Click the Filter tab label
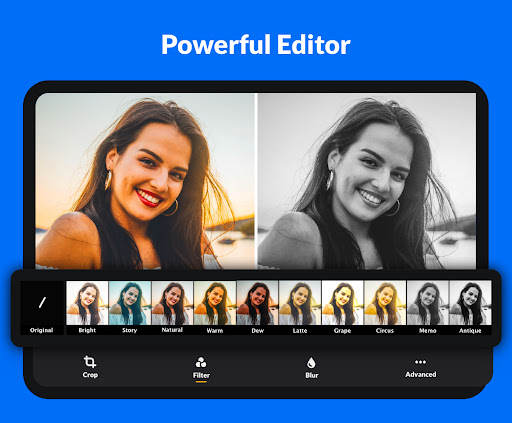 [x=201, y=375]
